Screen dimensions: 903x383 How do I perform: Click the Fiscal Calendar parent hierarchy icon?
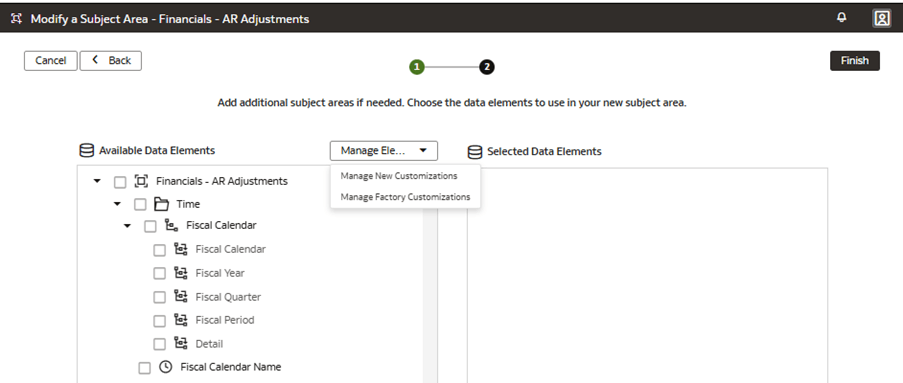coord(171,225)
